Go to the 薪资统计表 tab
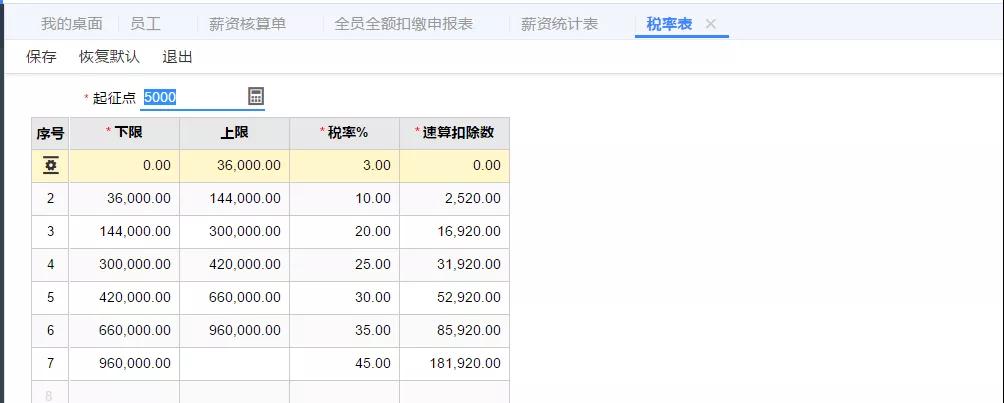The image size is (1004, 403). coord(560,24)
